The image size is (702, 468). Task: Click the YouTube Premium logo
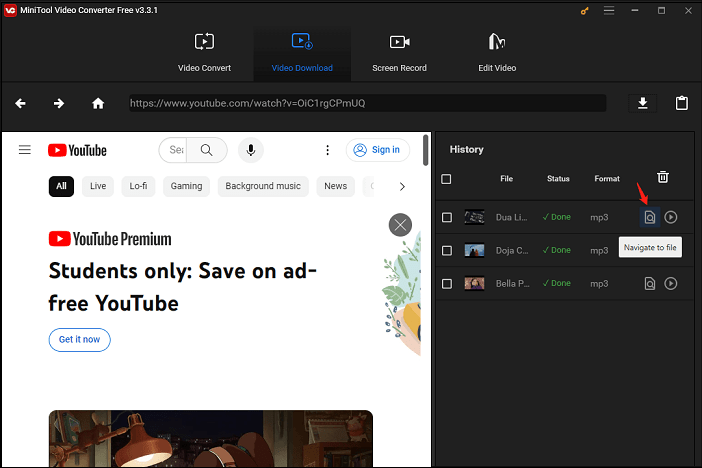(110, 239)
